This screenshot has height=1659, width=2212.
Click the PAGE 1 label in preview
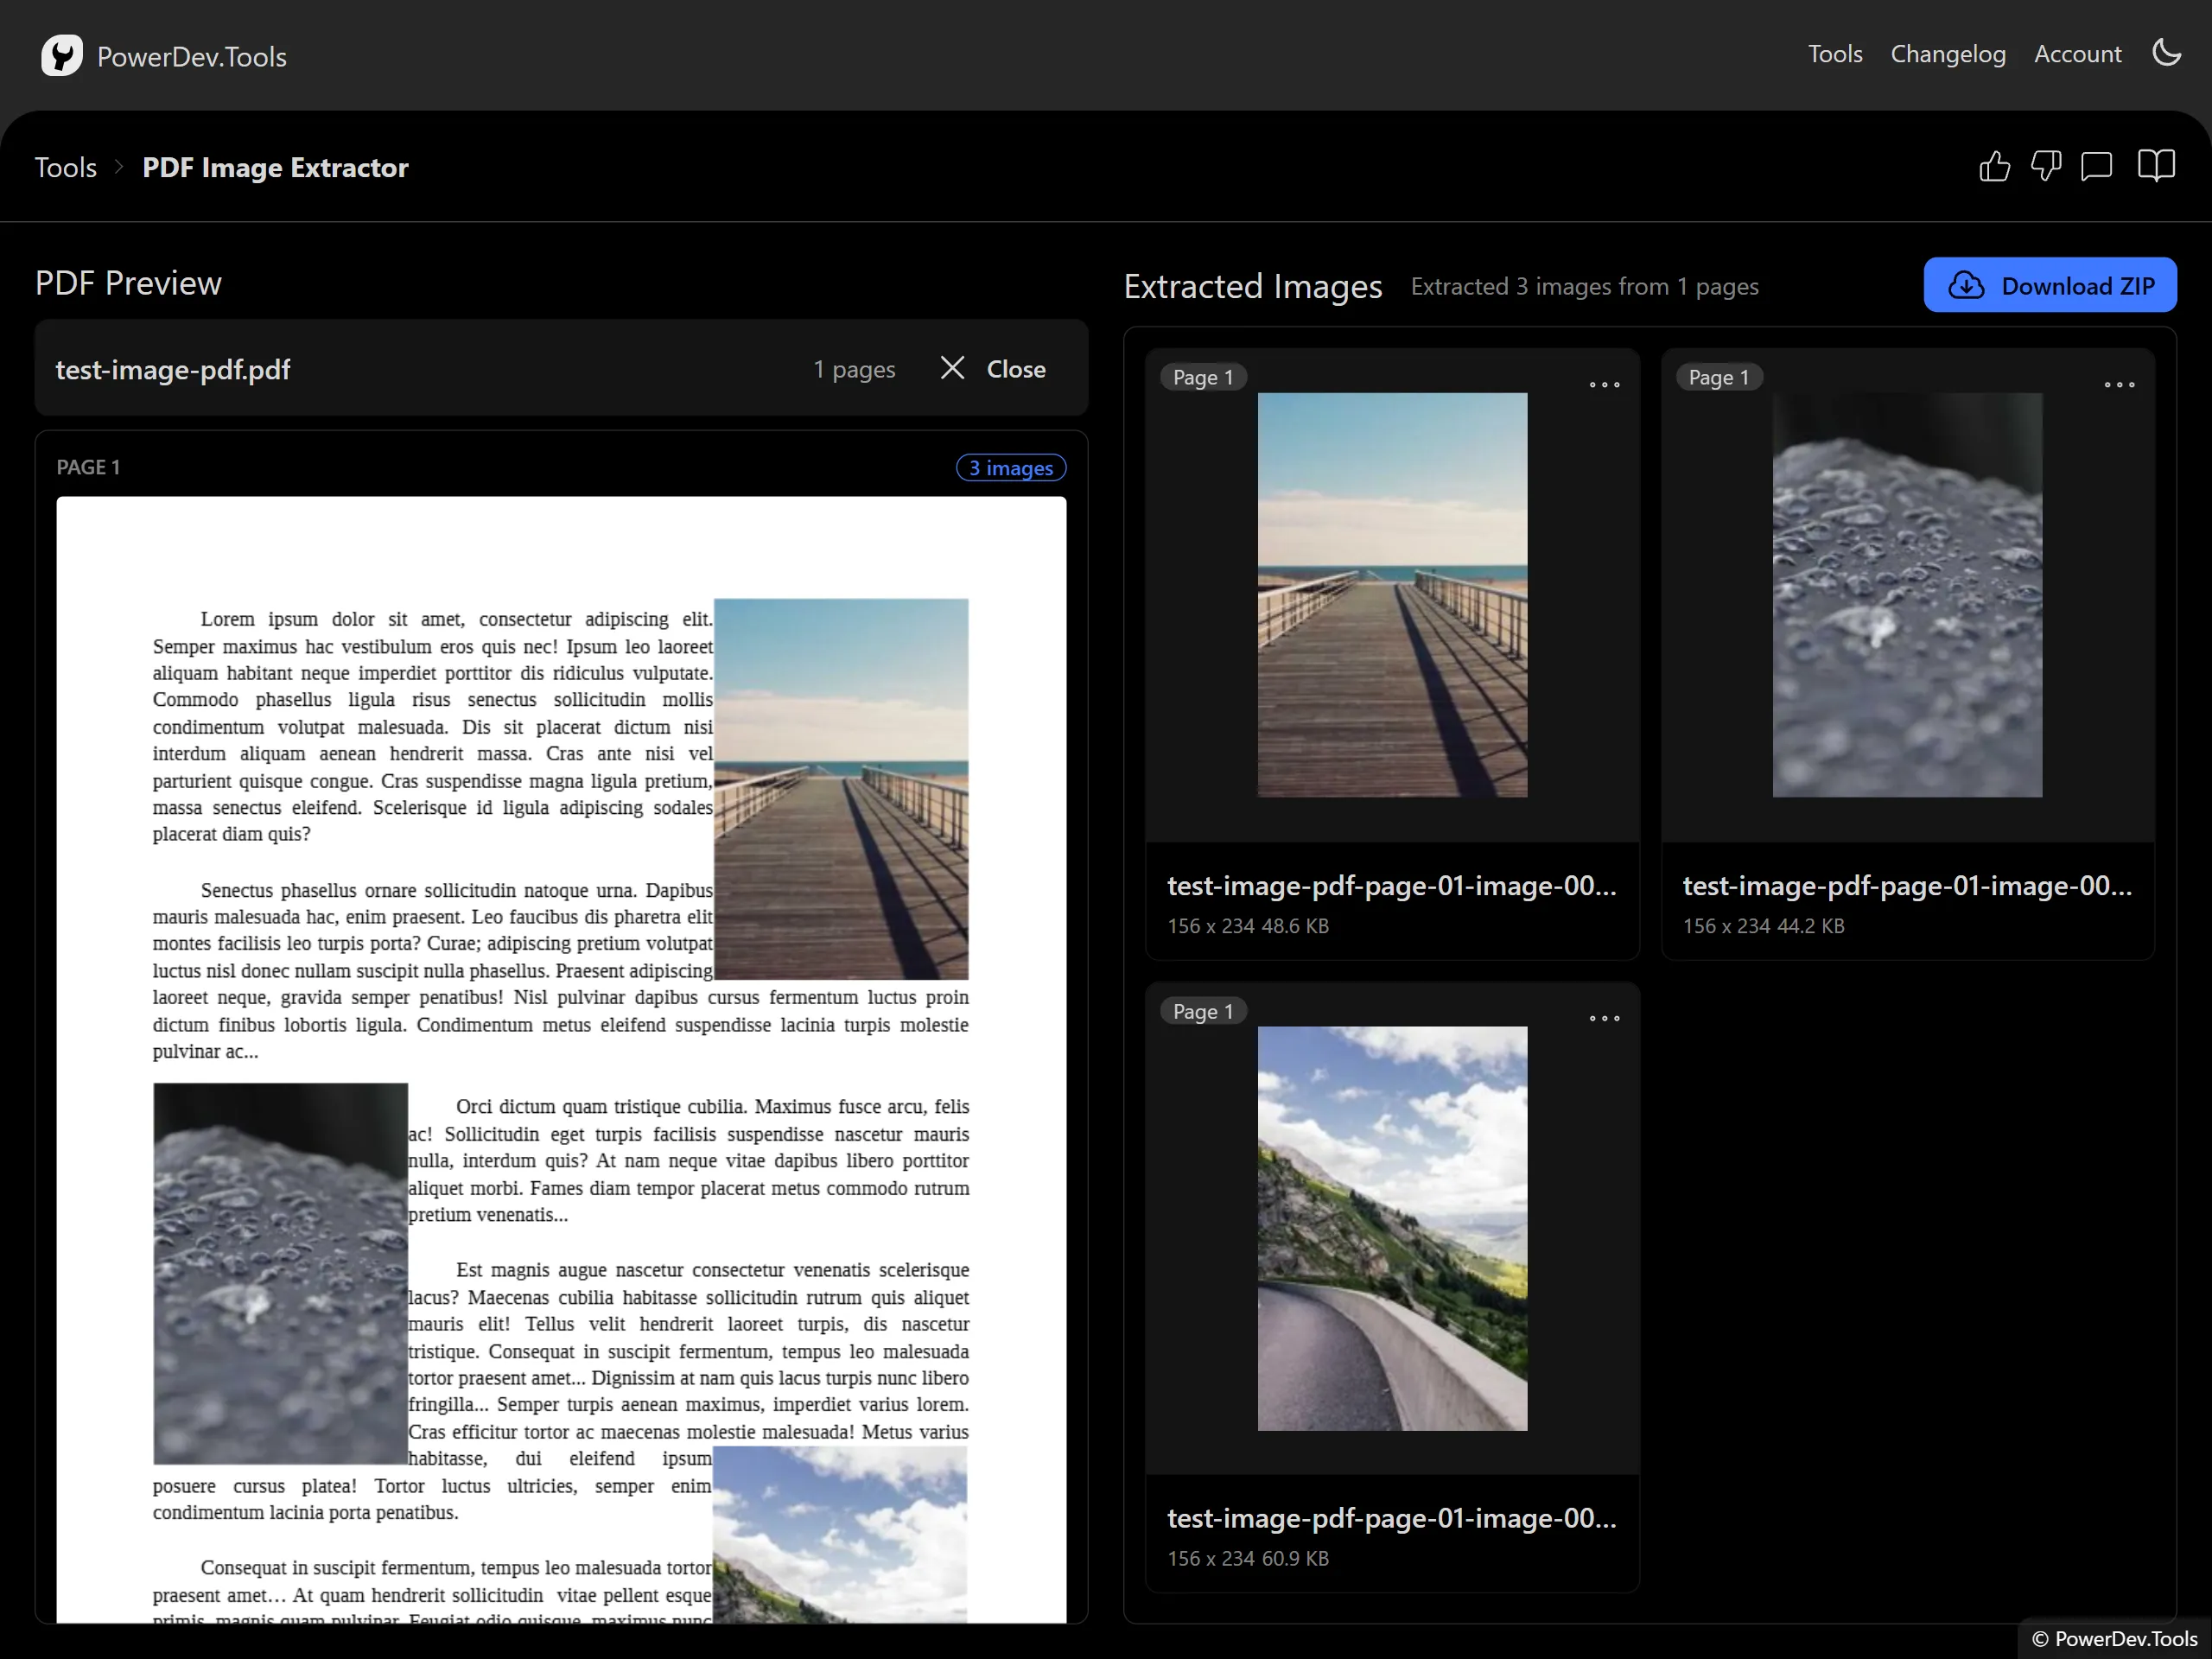tap(88, 467)
